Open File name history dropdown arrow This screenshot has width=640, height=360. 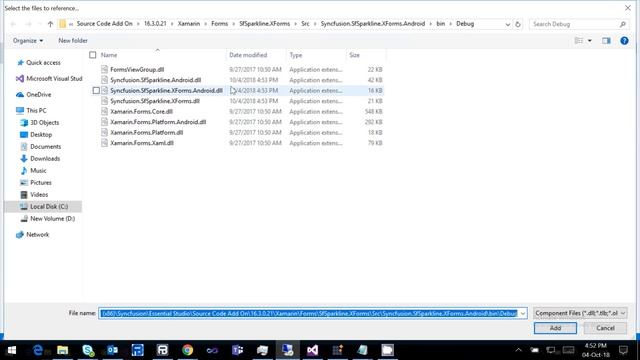click(523, 313)
